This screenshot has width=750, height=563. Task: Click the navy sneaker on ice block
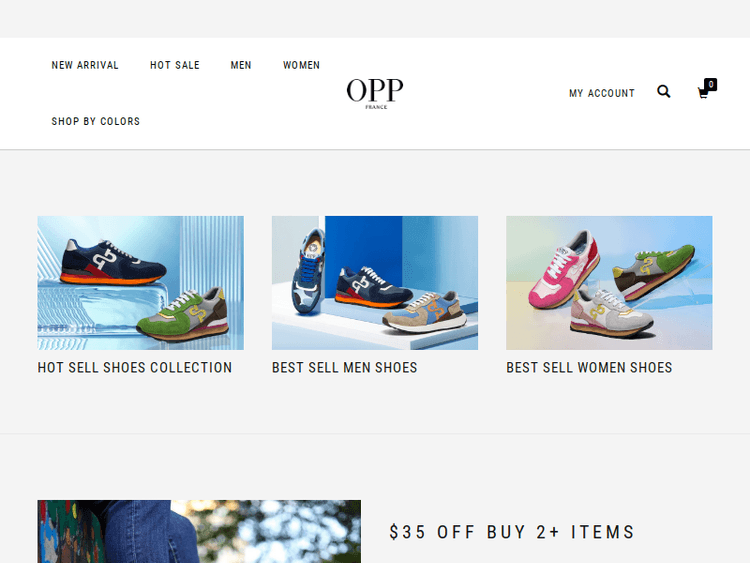tap(113, 262)
